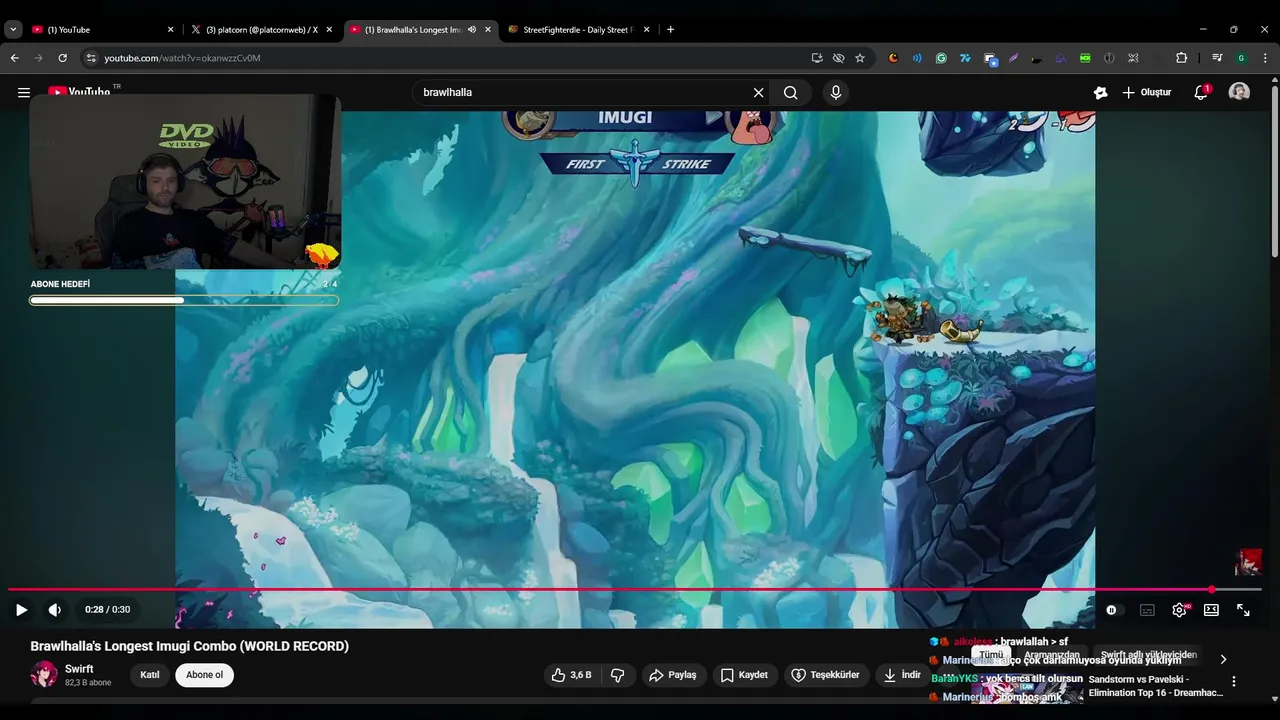Run search with the magnifier button
Screen dimensions: 1280x720
click(790, 93)
